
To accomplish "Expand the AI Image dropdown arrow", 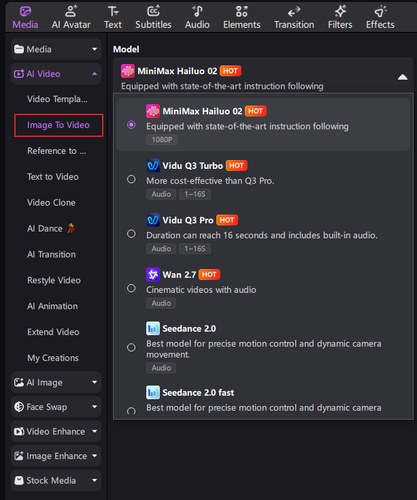I will coord(94,382).
